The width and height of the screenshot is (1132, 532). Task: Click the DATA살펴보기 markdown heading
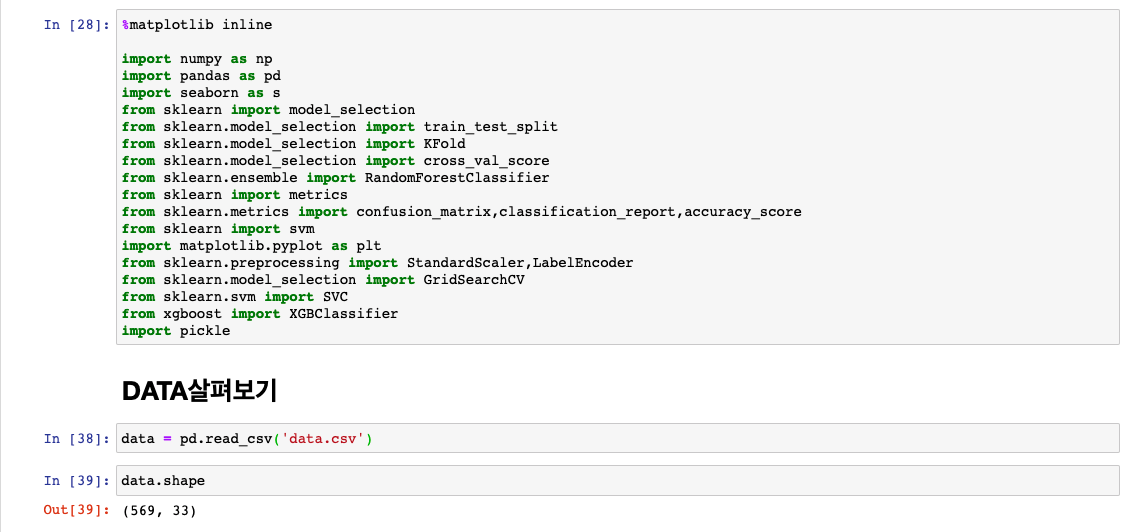tap(199, 391)
